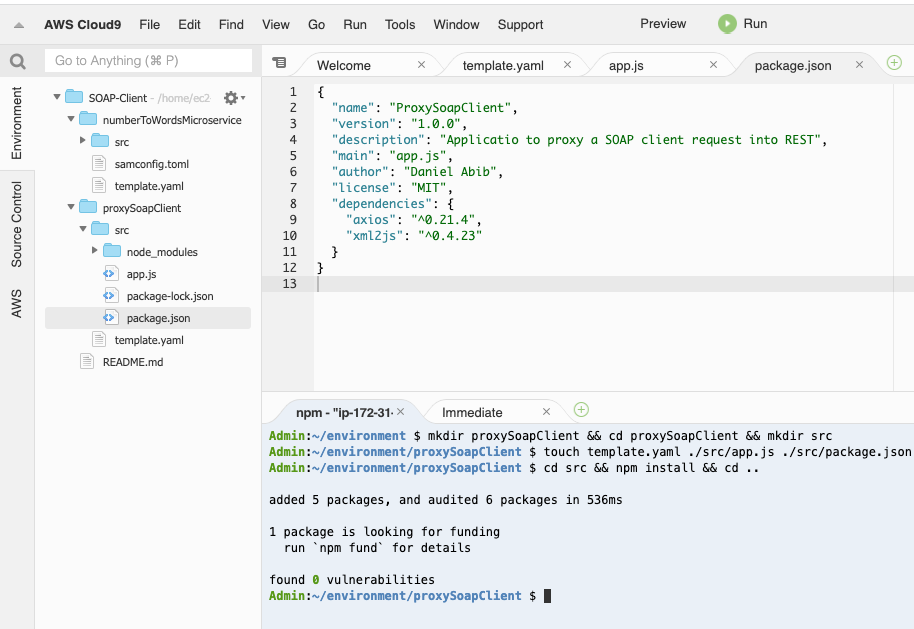Add a new editor tab with plus icon
This screenshot has height=629, width=914.
point(894,62)
